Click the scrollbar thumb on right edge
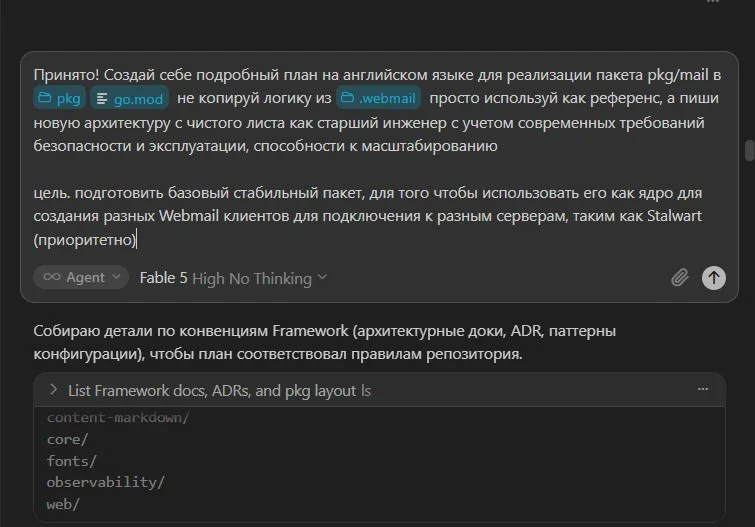755x527 pixels. [x=749, y=151]
